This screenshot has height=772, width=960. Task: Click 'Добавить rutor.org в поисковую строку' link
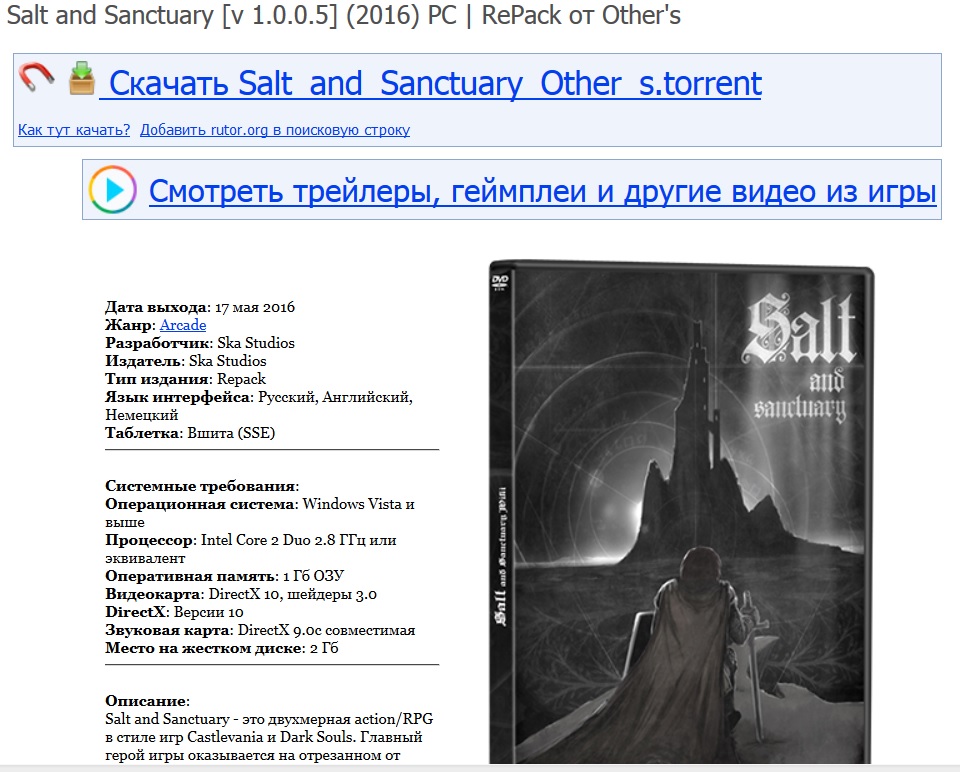275,130
